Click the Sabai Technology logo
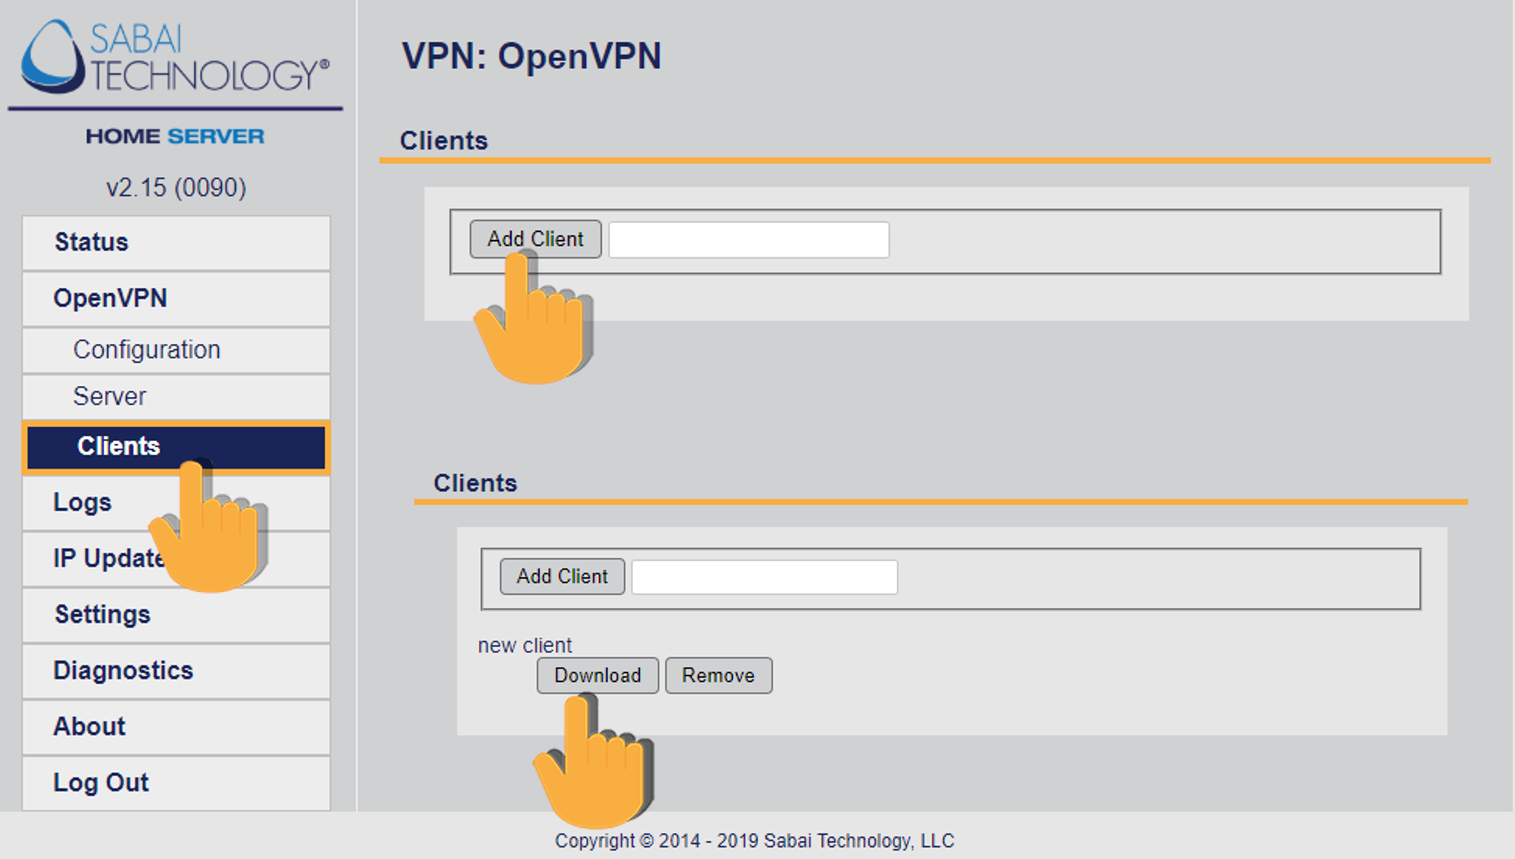The height and width of the screenshot is (859, 1515). coord(175,58)
